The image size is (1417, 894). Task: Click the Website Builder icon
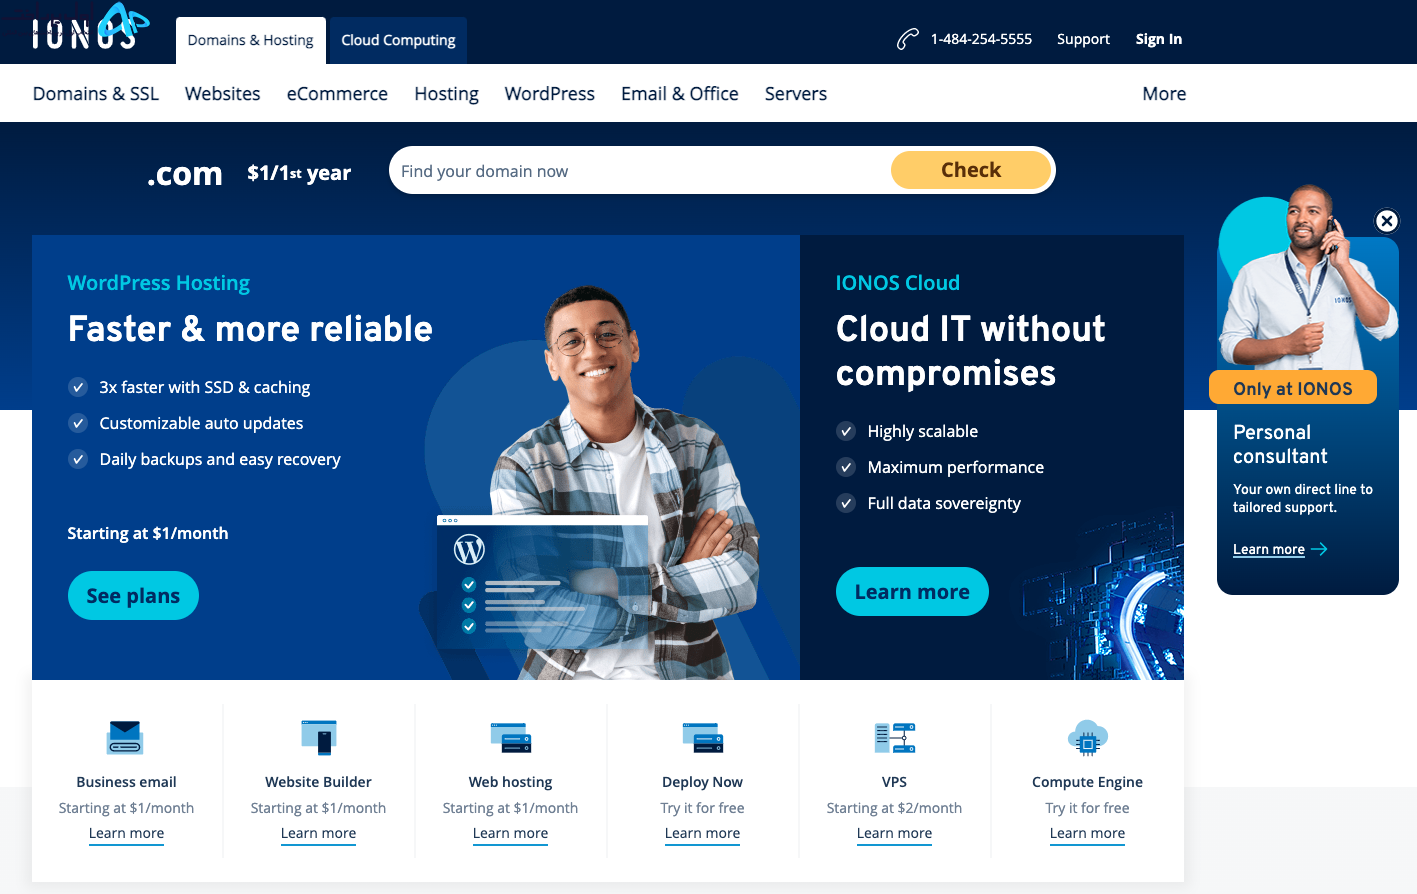(x=318, y=738)
